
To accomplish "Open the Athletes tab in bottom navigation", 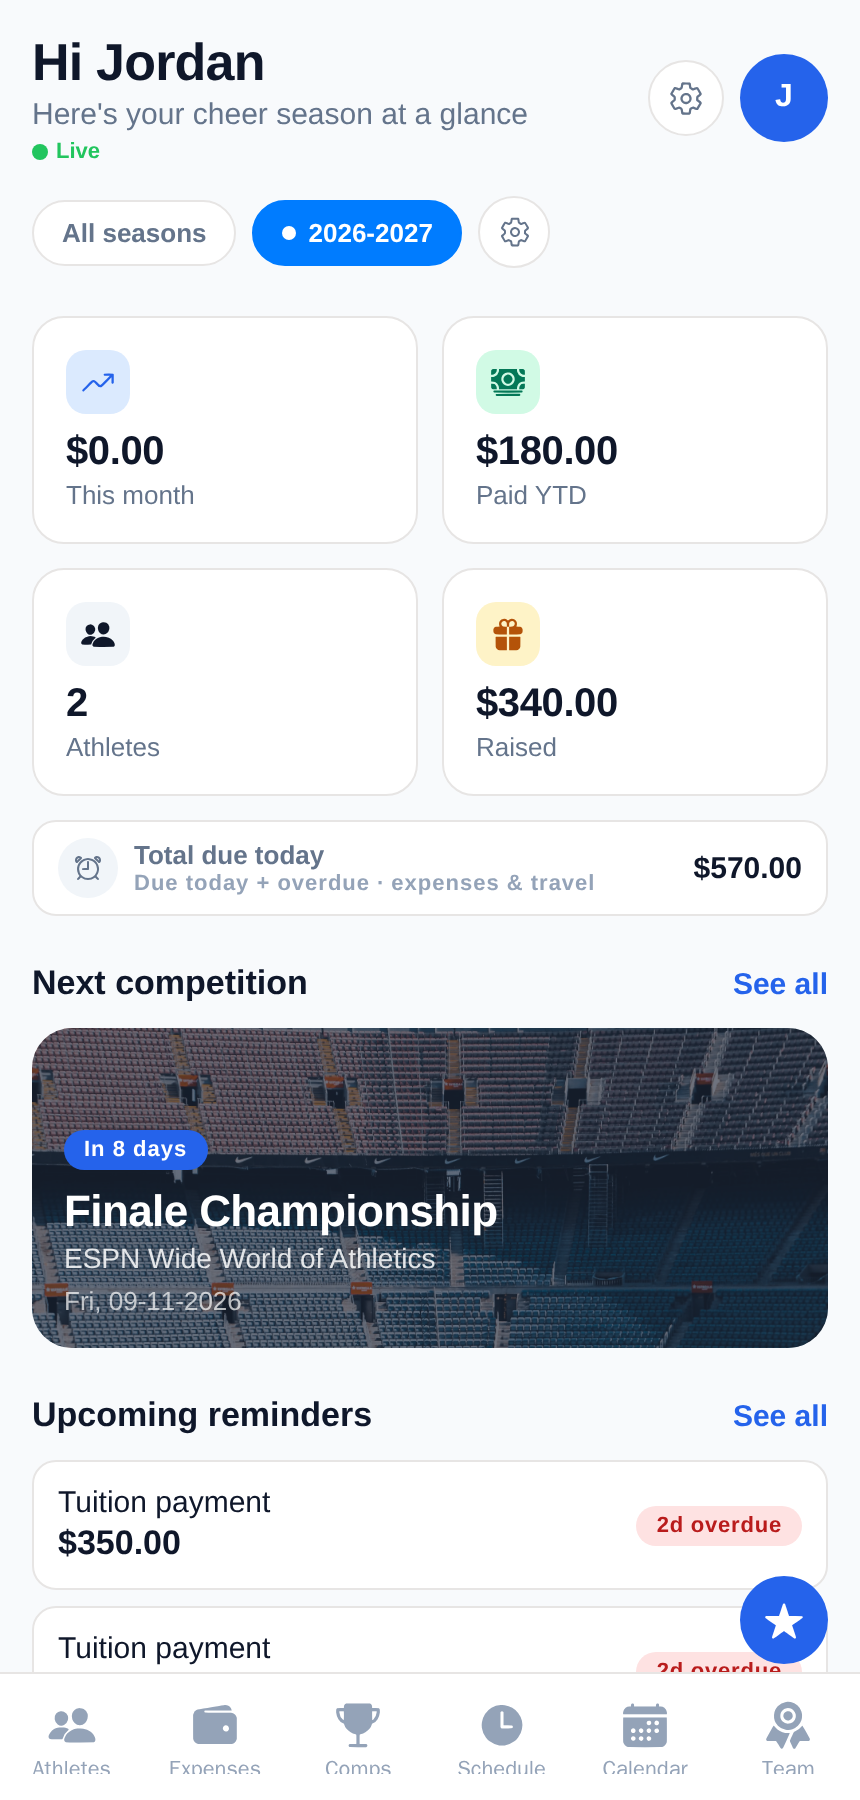I will pyautogui.click(x=72, y=1738).
